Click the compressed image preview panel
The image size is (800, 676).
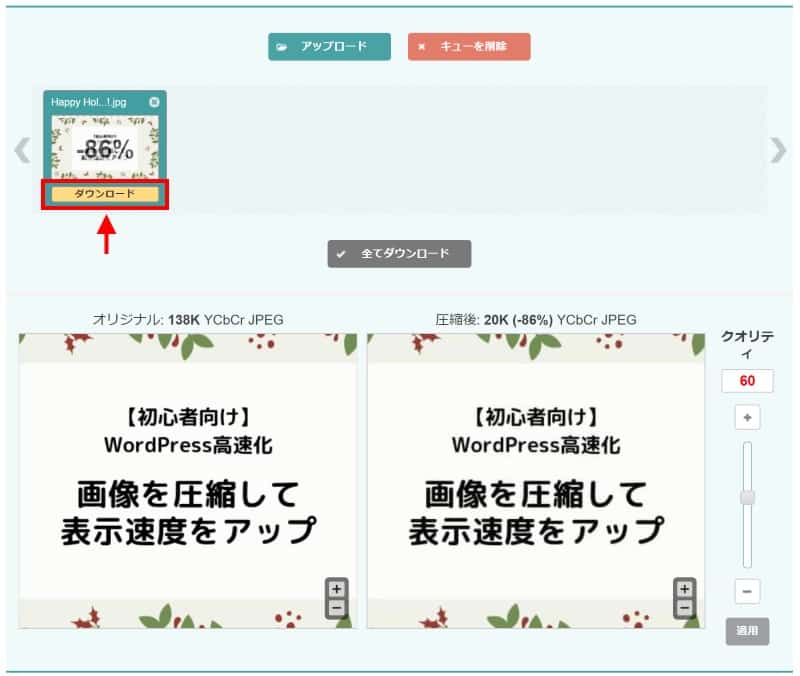click(x=535, y=480)
